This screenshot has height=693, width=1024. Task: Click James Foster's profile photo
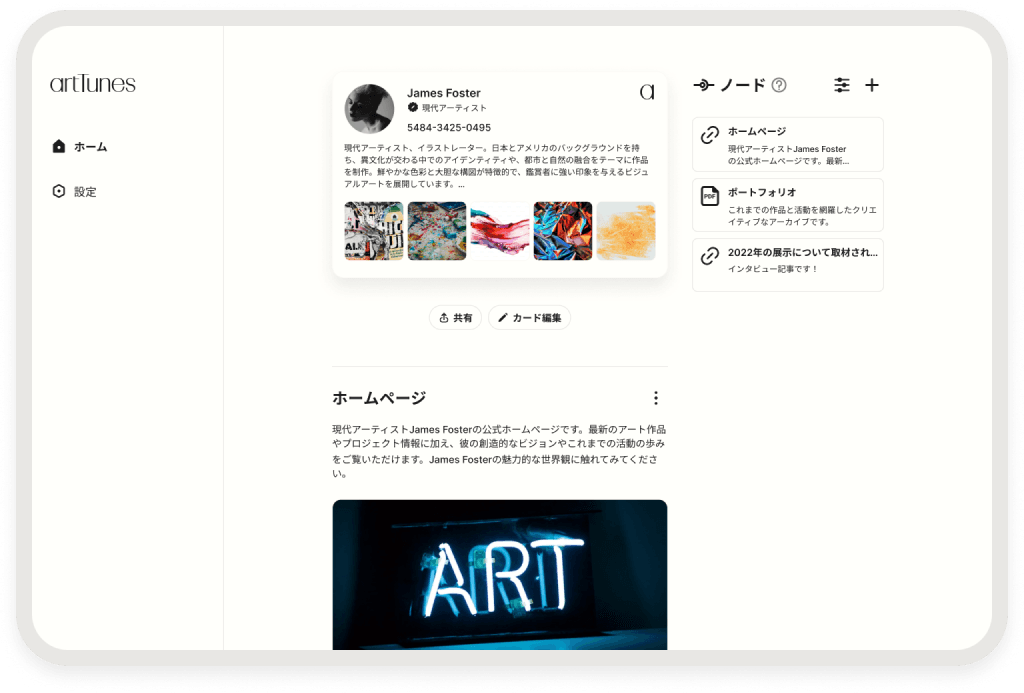pyautogui.click(x=370, y=109)
